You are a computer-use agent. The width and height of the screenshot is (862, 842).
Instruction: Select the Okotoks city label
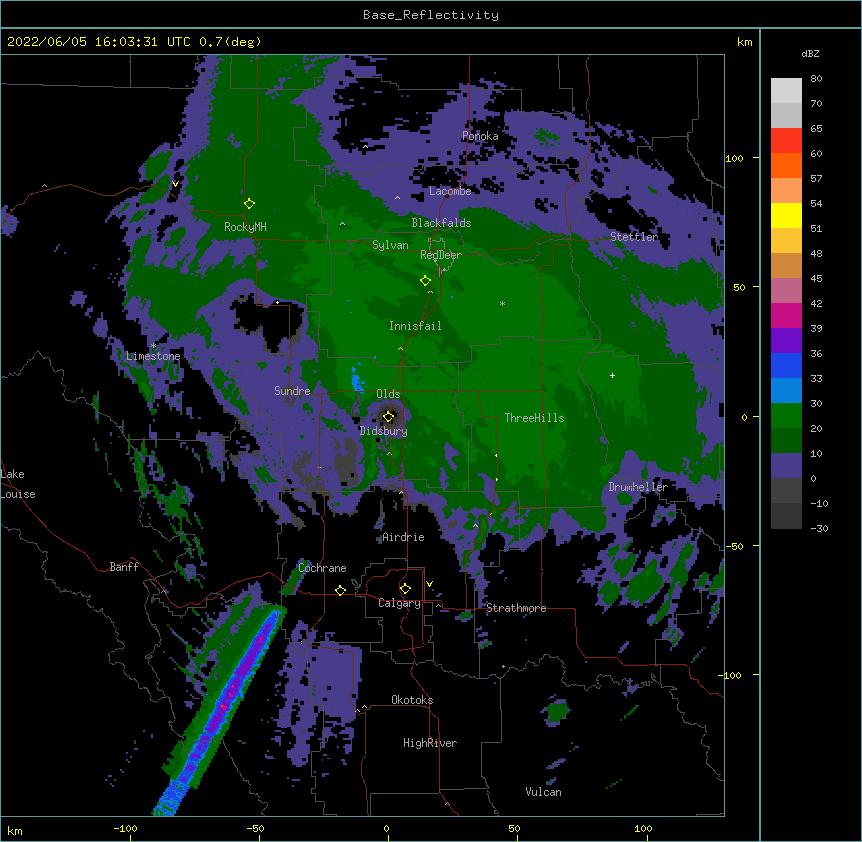pyautogui.click(x=412, y=700)
